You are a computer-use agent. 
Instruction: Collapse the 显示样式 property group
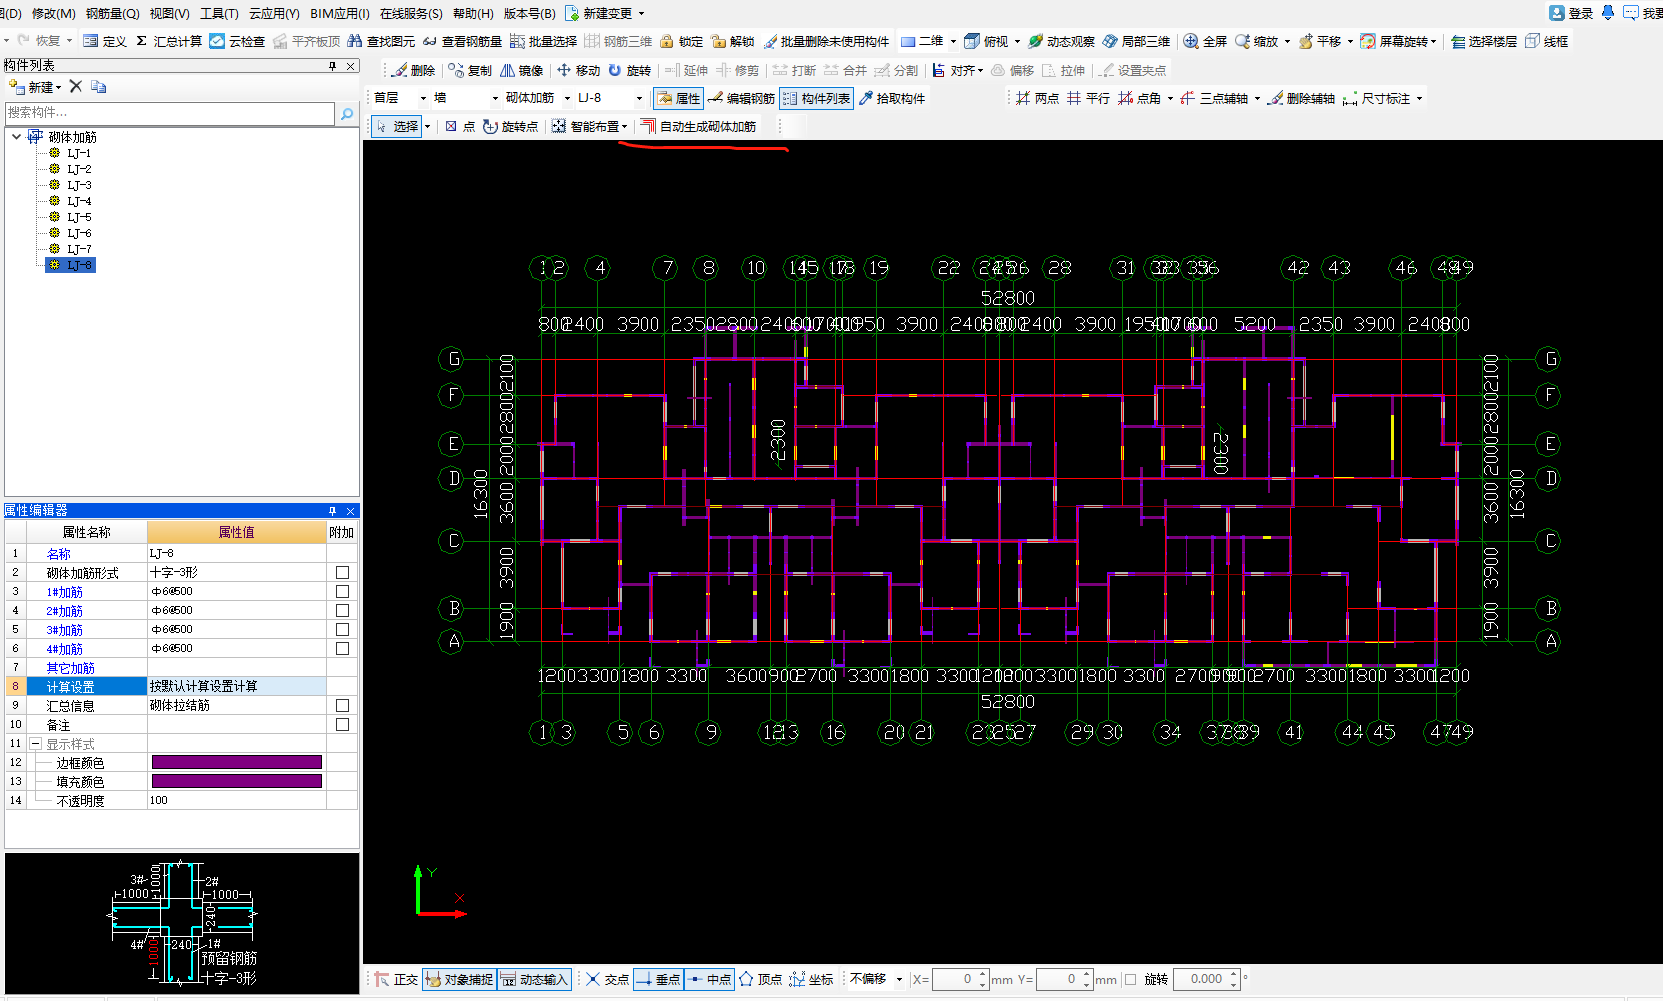click(x=35, y=744)
